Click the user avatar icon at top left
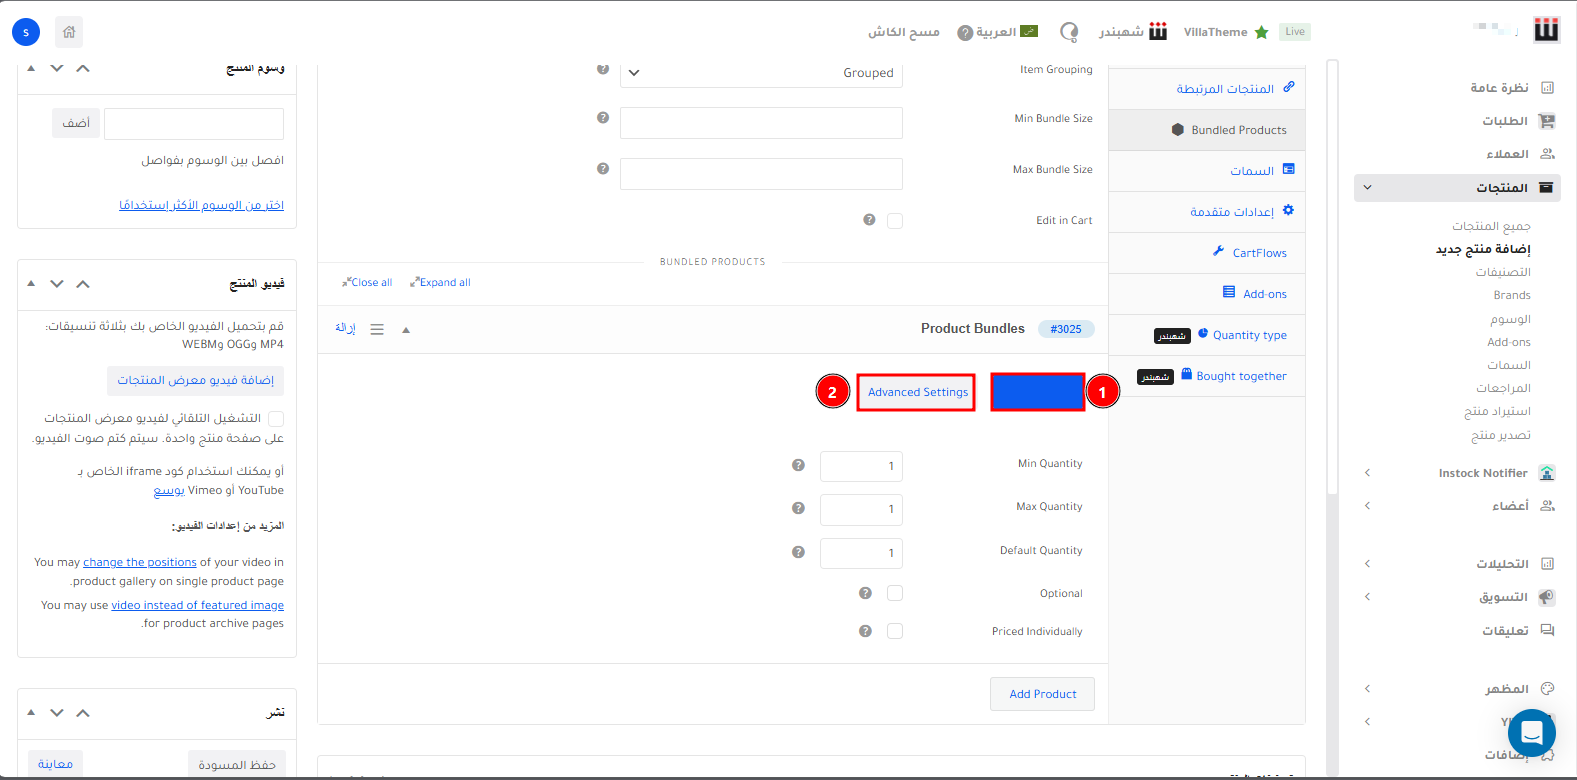The height and width of the screenshot is (780, 1577). (x=26, y=32)
